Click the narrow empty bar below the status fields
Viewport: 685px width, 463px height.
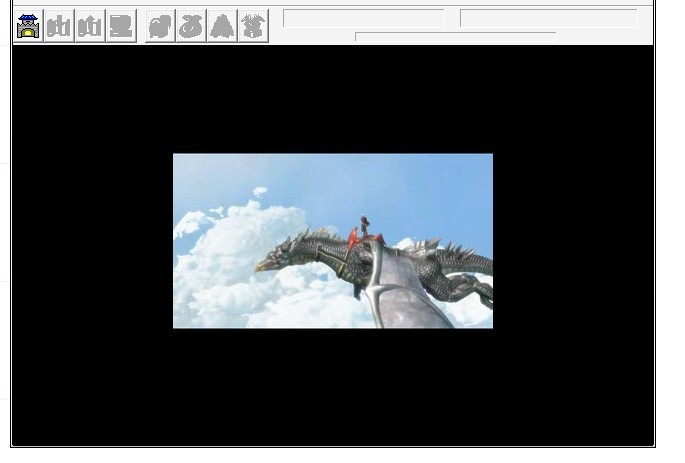tap(455, 37)
